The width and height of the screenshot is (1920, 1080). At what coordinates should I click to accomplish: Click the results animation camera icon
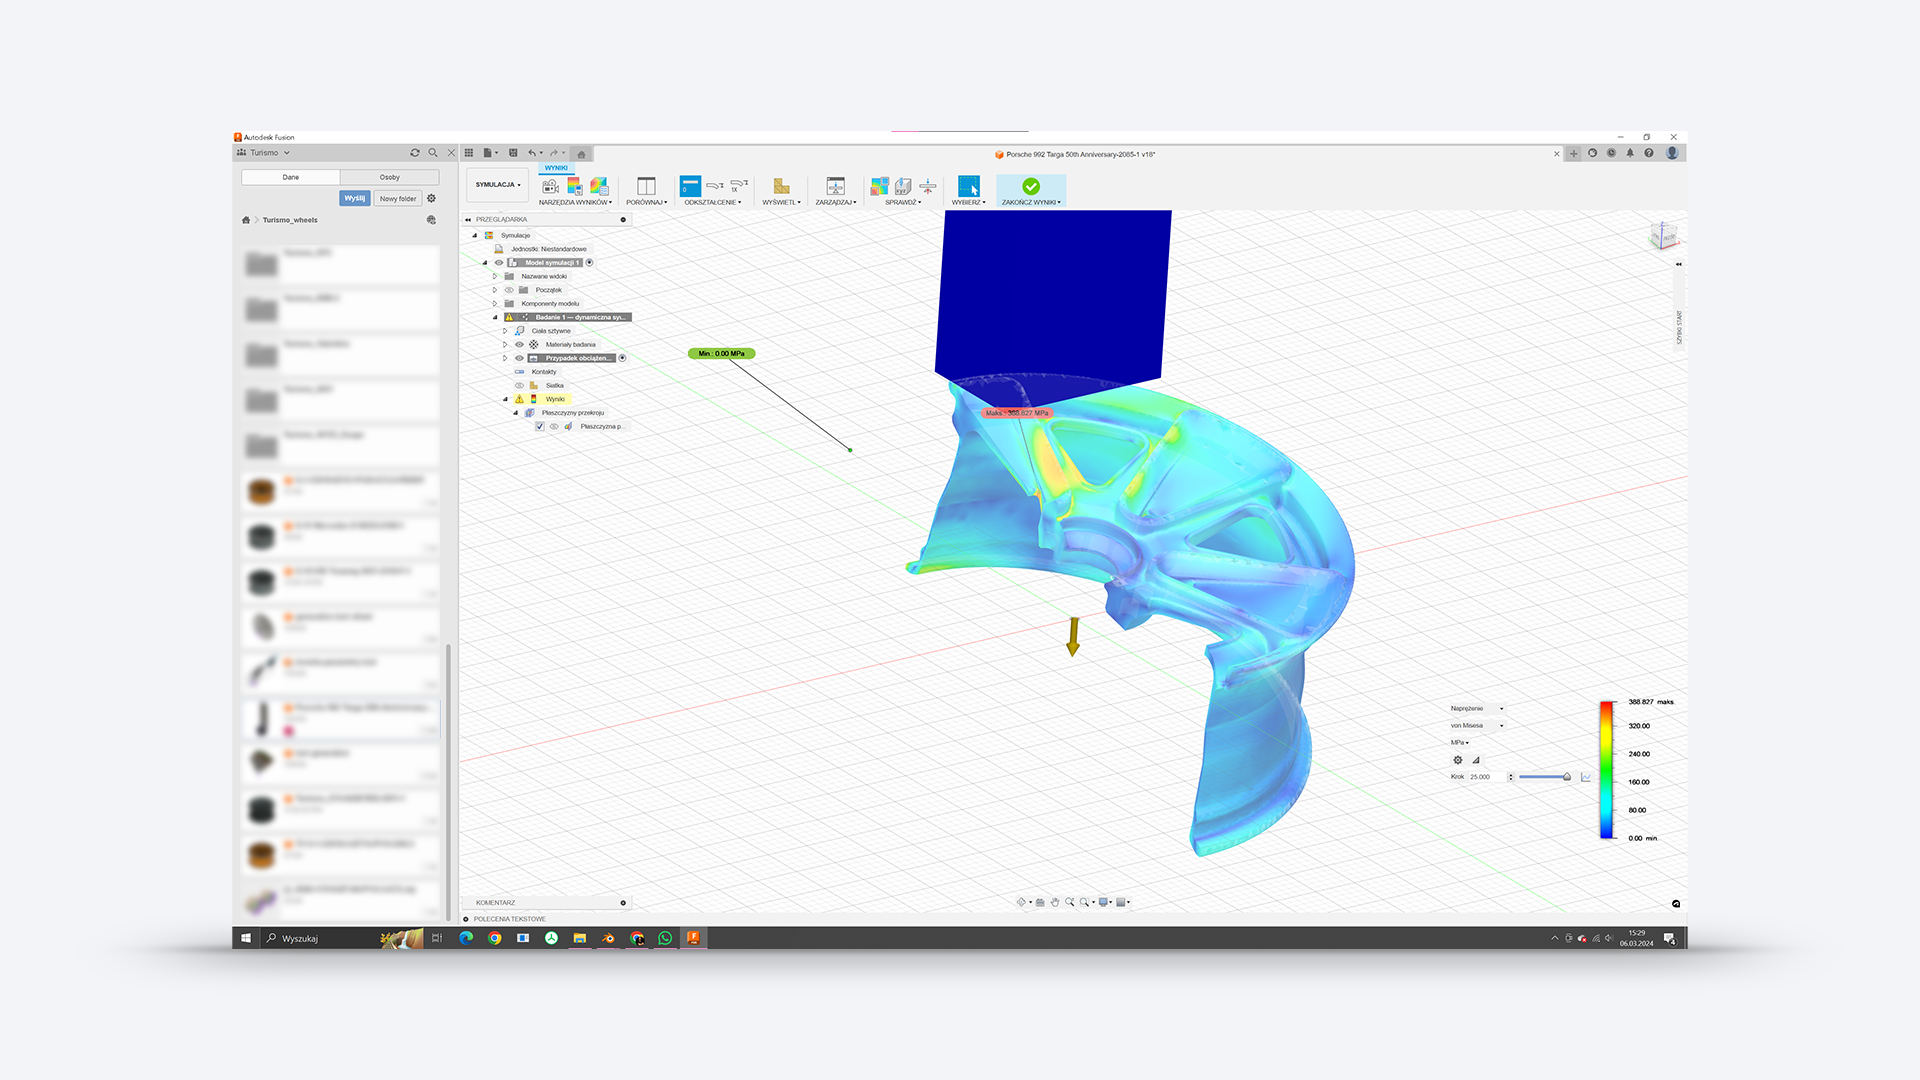(x=550, y=186)
